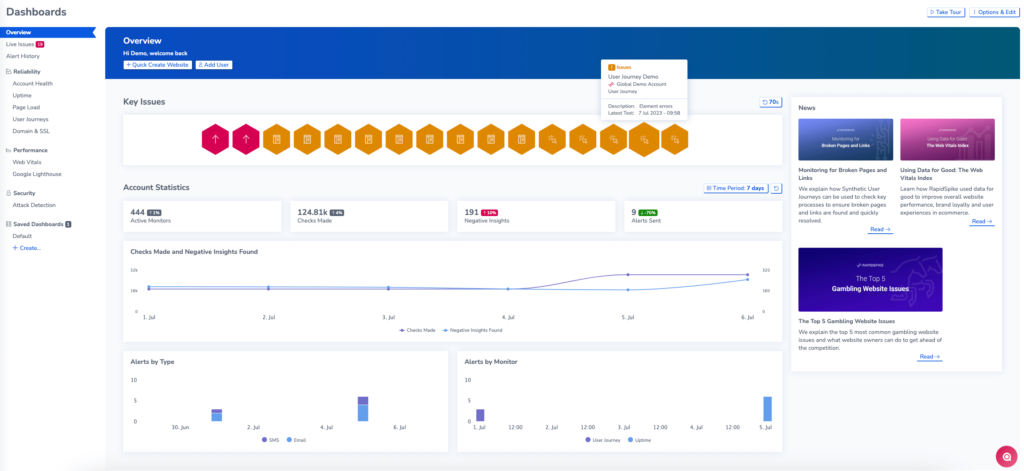Click the 1. Jul User Journey bar
1024x471 pixels.
pyautogui.click(x=480, y=415)
